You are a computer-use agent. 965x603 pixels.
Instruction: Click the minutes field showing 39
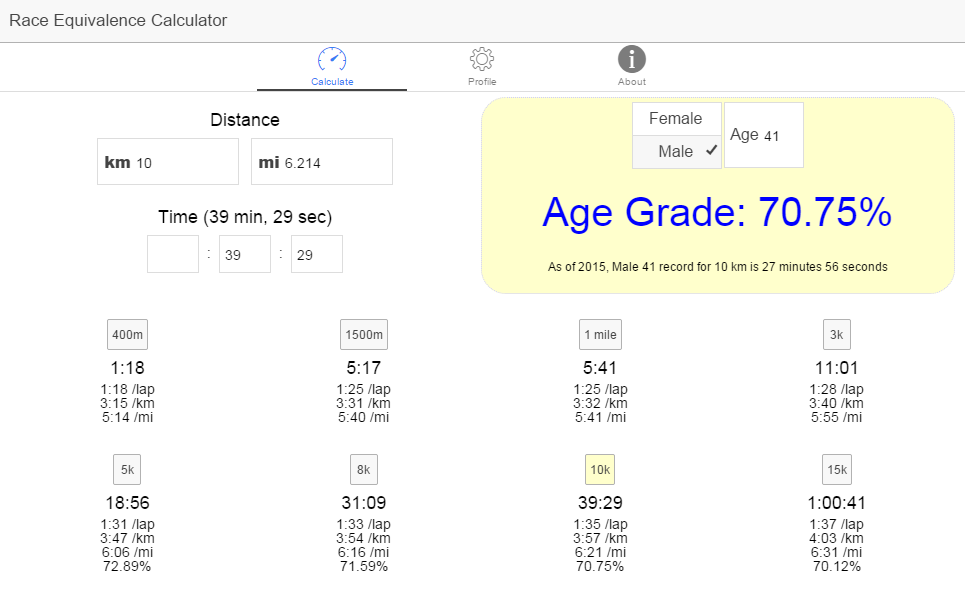(245, 254)
